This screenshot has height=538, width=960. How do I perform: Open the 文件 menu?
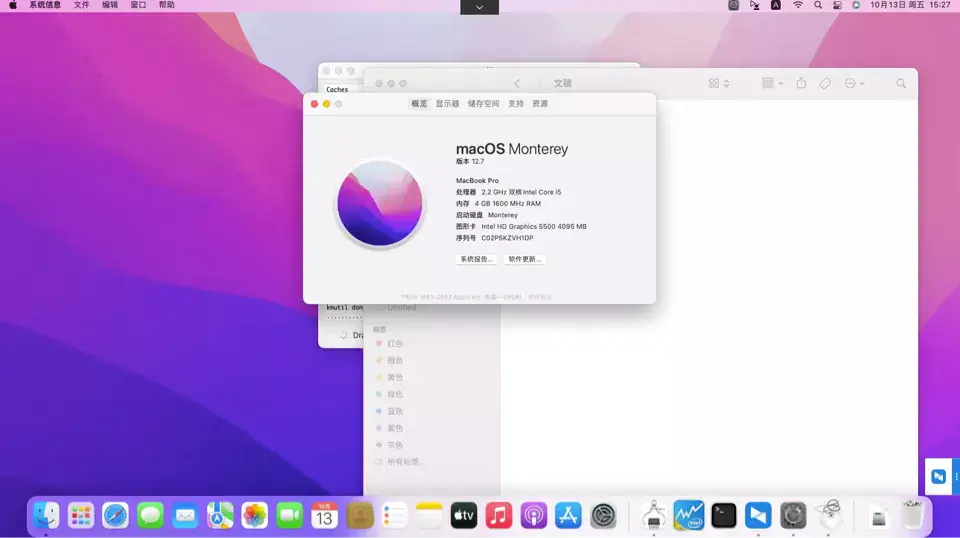[x=81, y=5]
